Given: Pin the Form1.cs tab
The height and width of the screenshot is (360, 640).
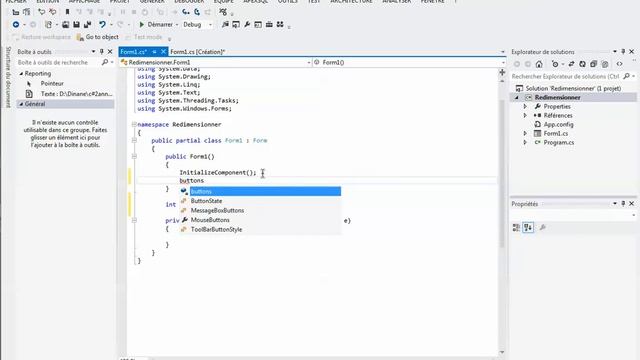Looking at the screenshot, I should click(x=154, y=52).
